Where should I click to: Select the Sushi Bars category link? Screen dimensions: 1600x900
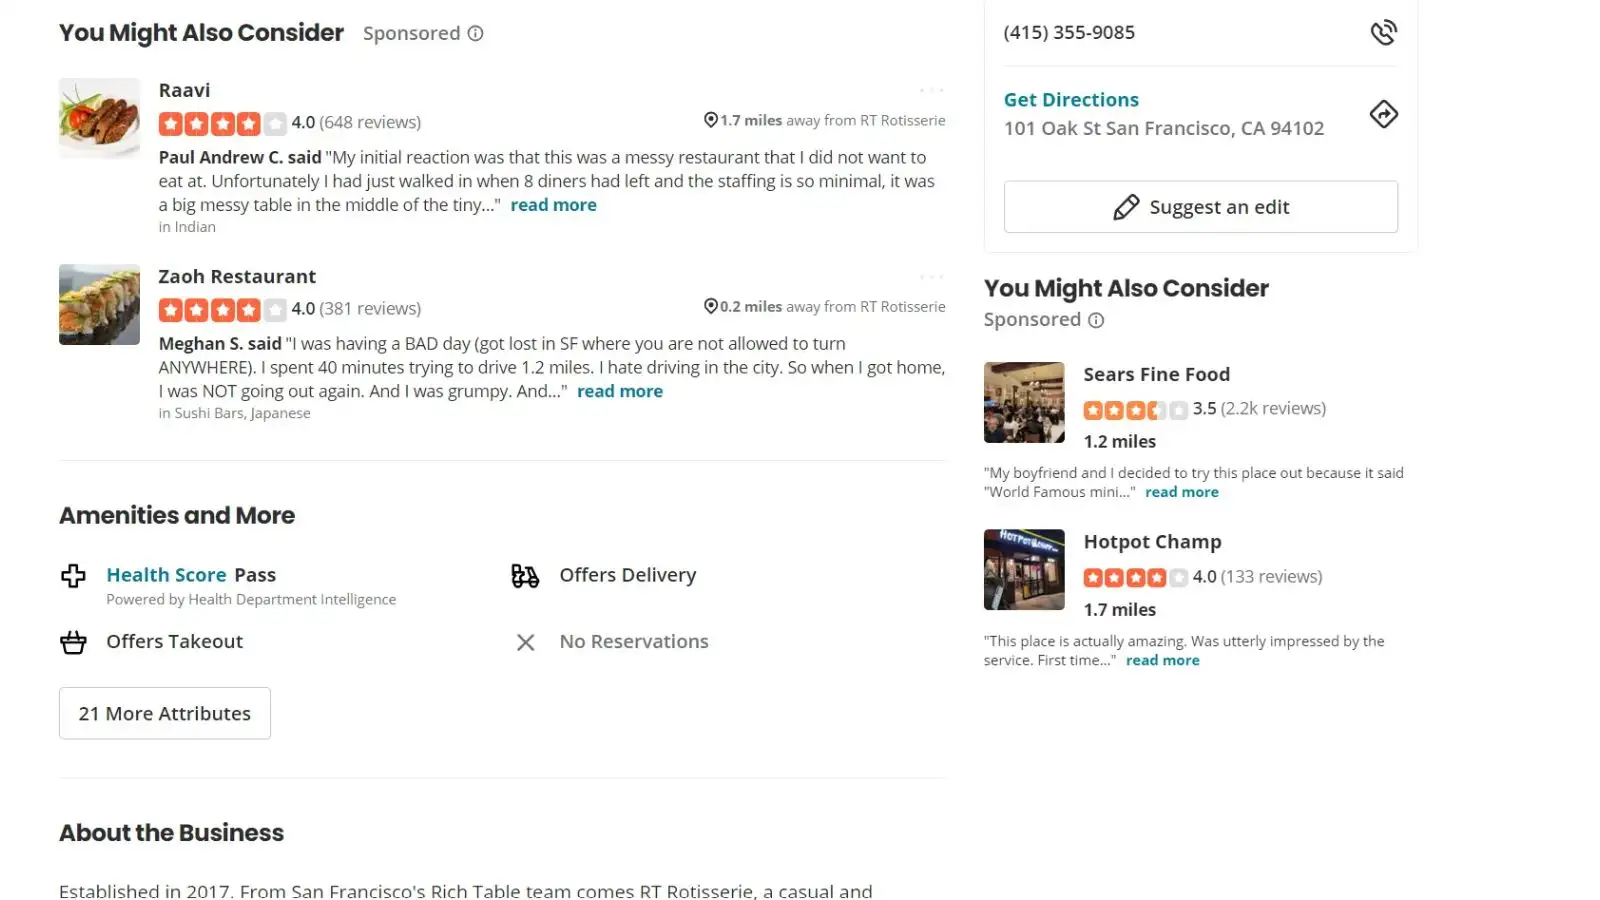200,412
